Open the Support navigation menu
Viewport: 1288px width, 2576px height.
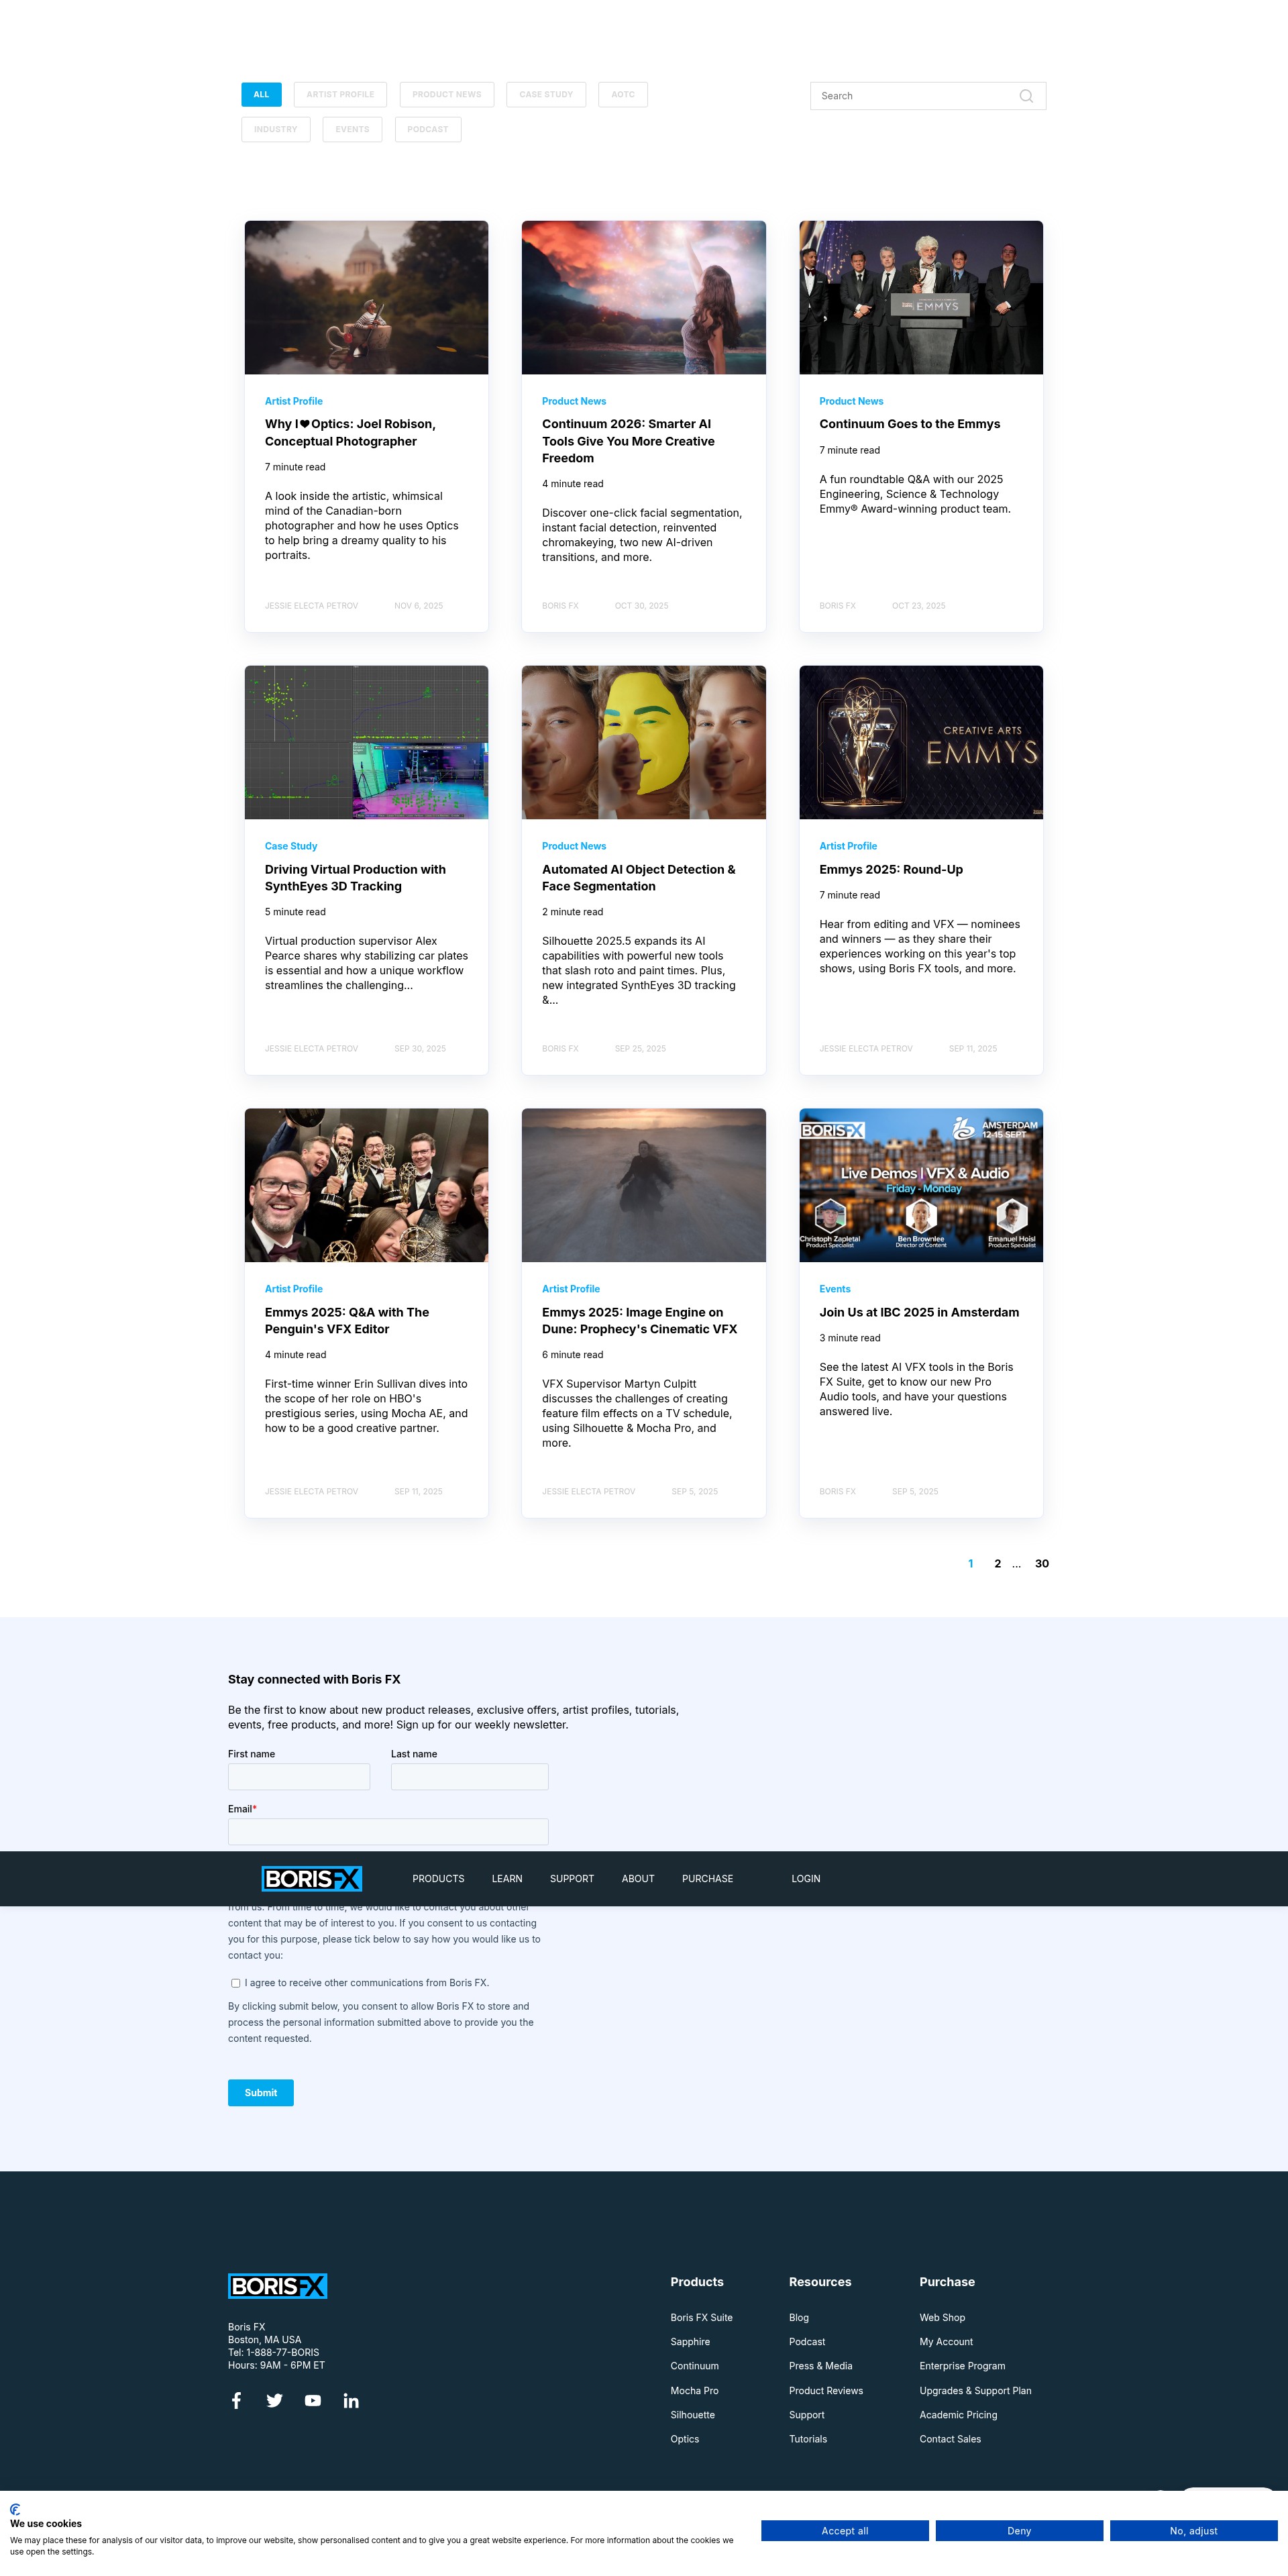(x=572, y=1879)
